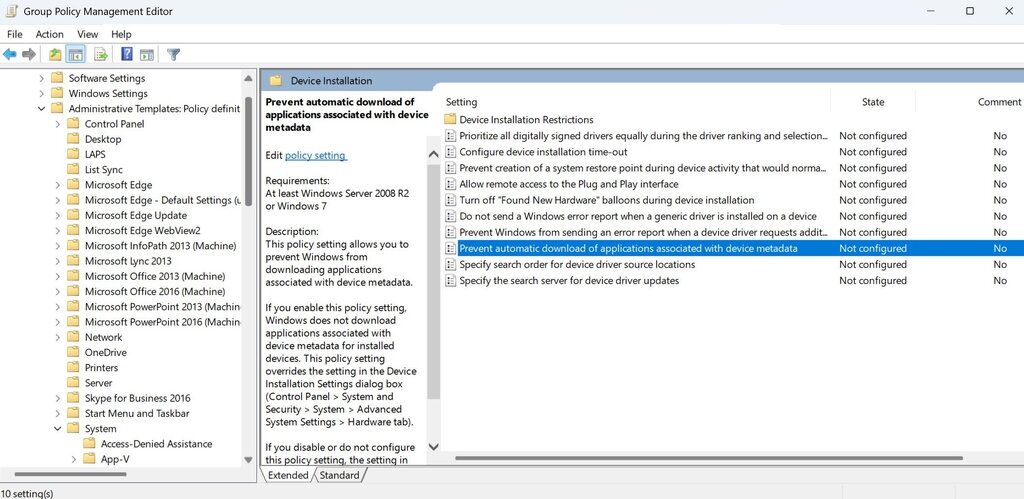Open the Action menu

[x=50, y=34]
